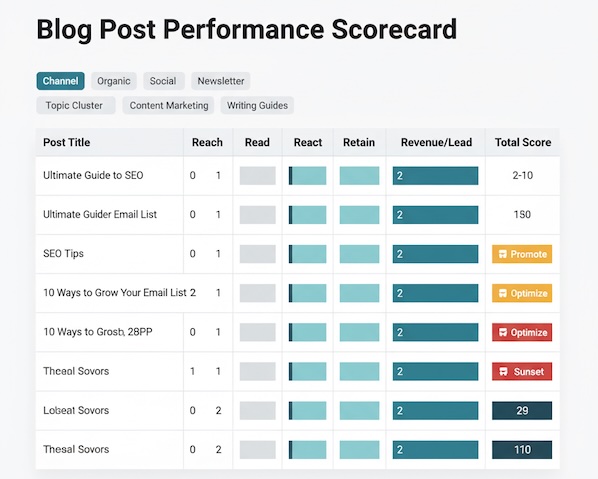The height and width of the screenshot is (479, 598).
Task: Filter by Writing Guides cluster
Action: [257, 105]
